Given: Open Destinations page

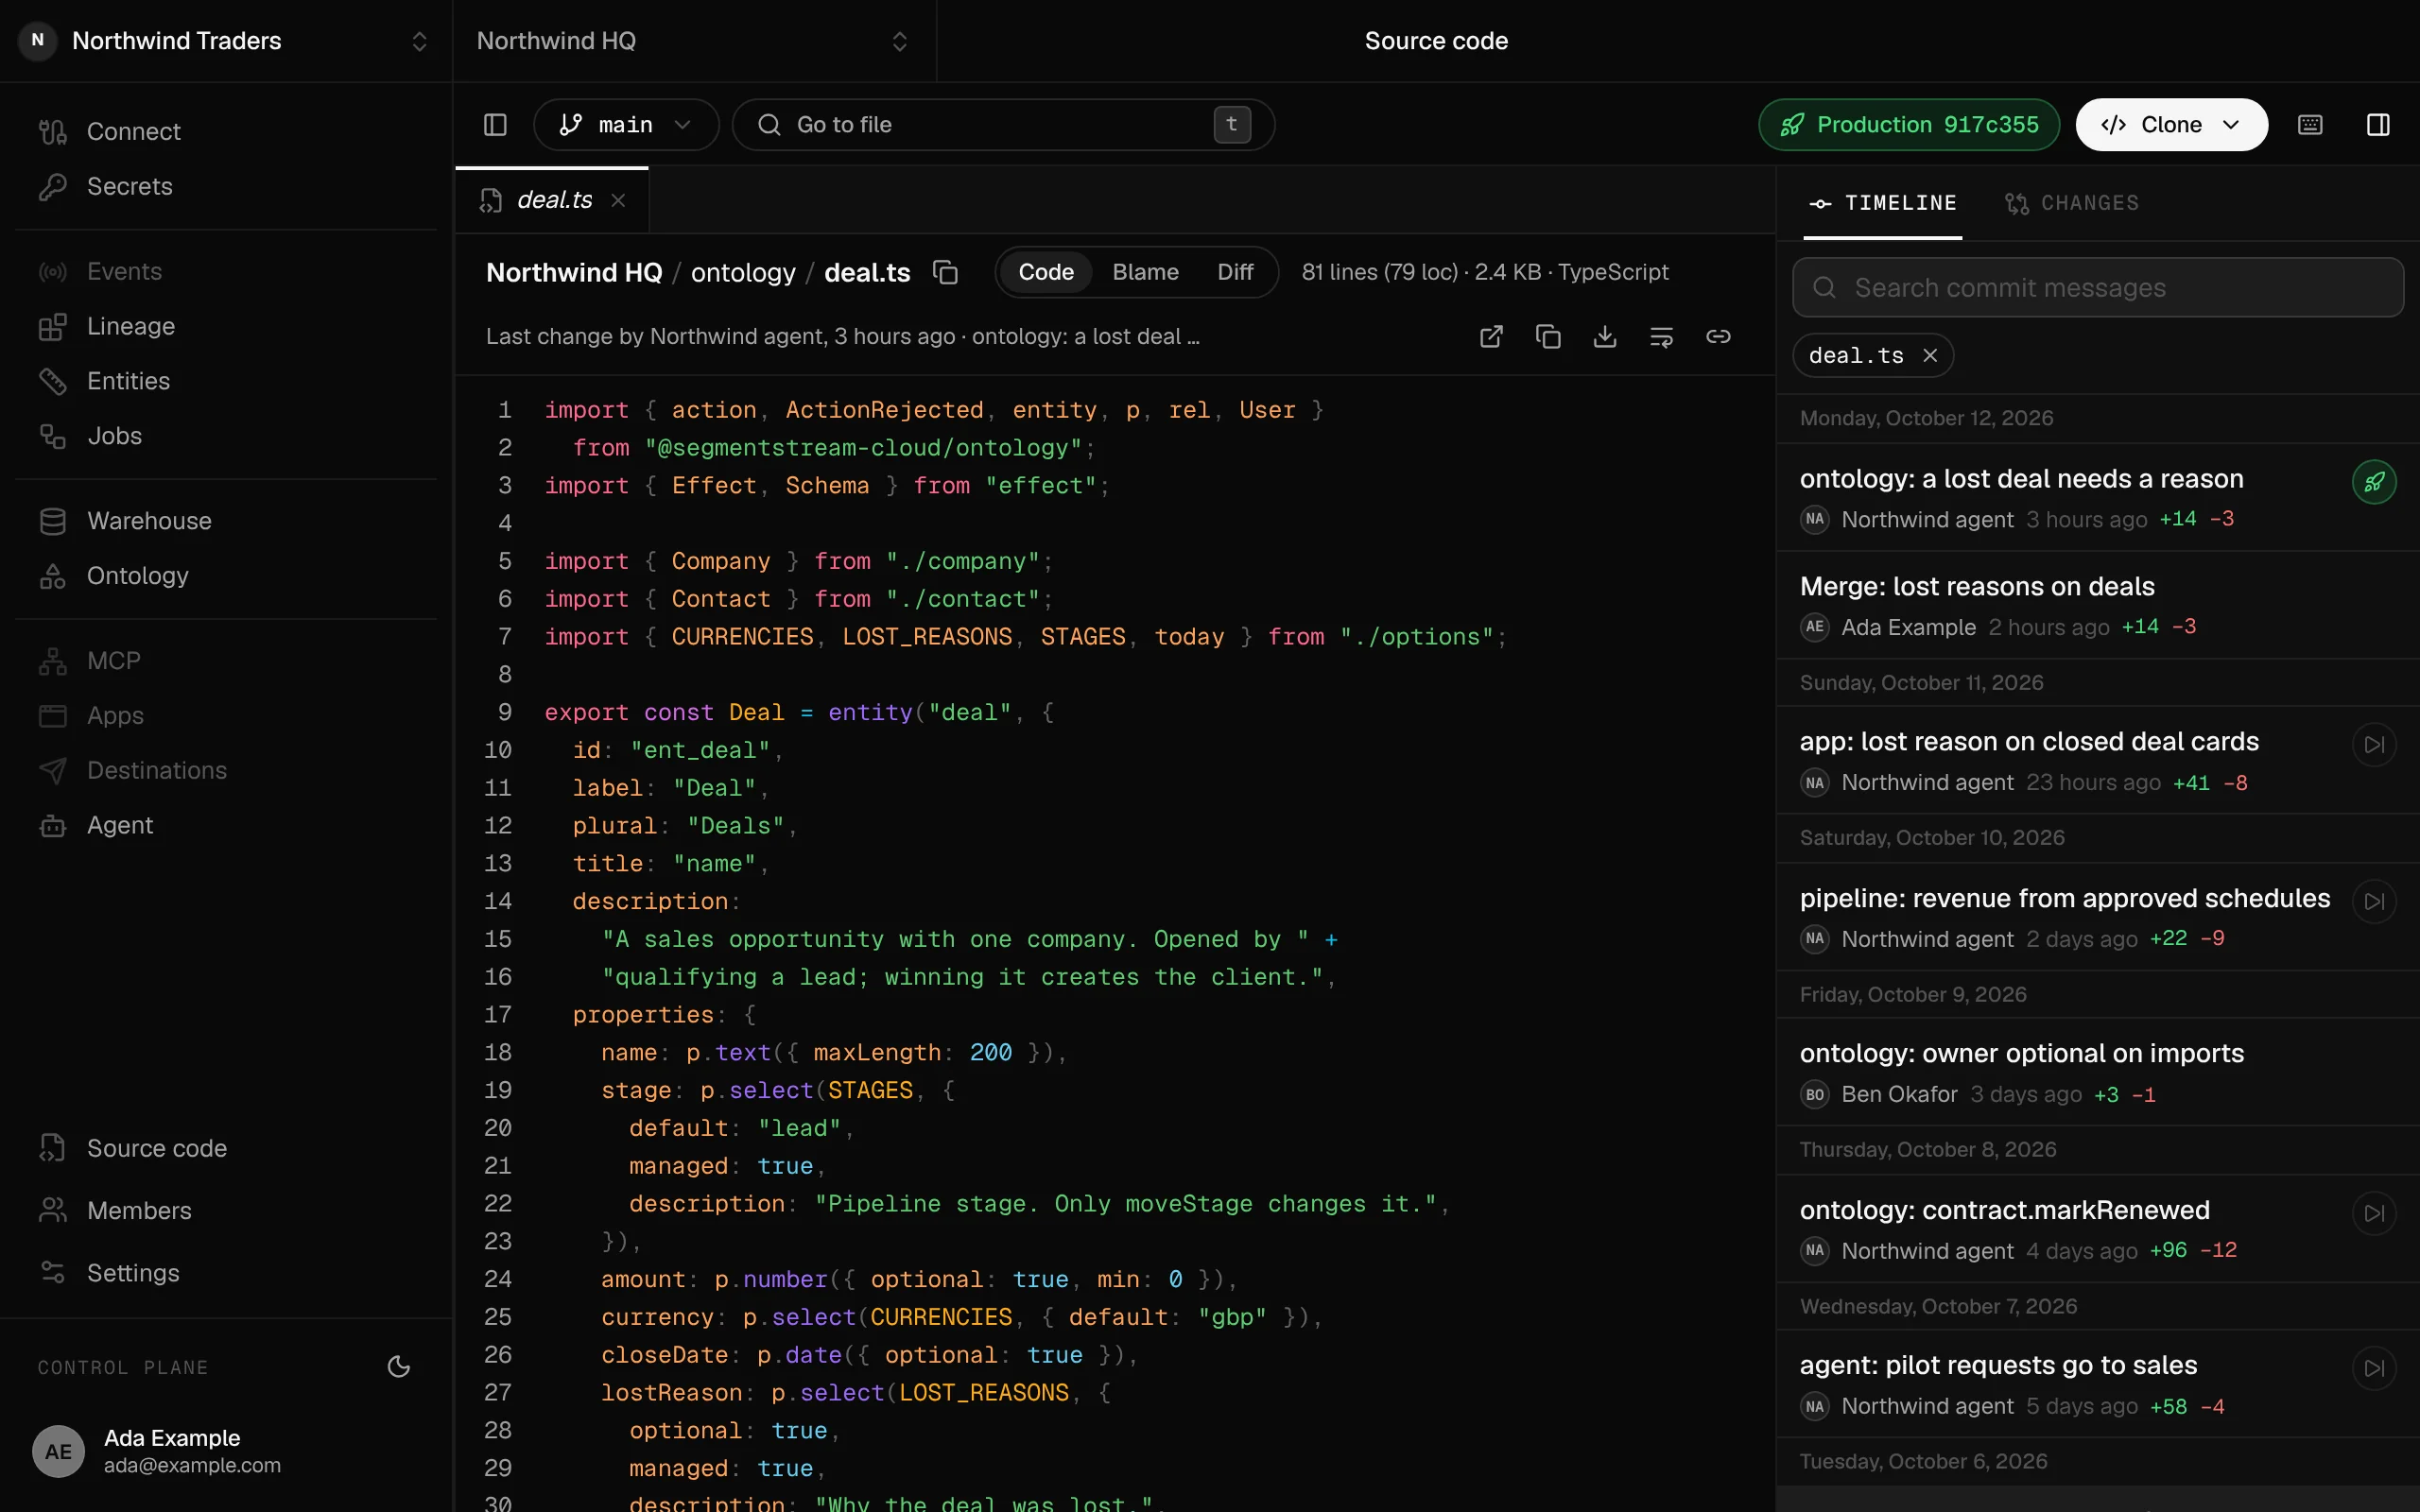Looking at the screenshot, I should click(x=226, y=770).
